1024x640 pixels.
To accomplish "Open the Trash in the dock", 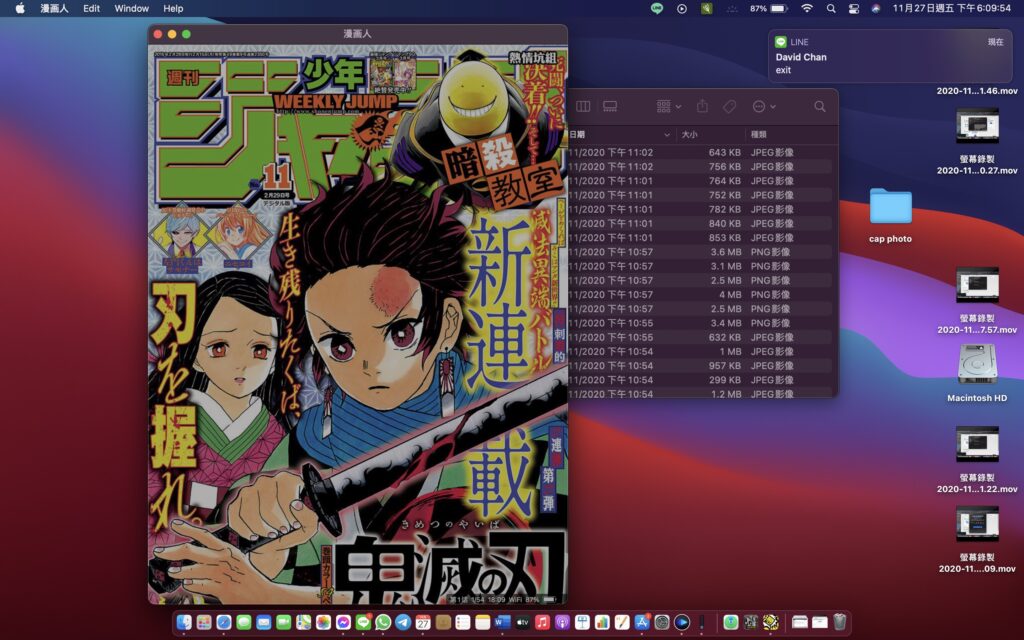I will pos(840,622).
